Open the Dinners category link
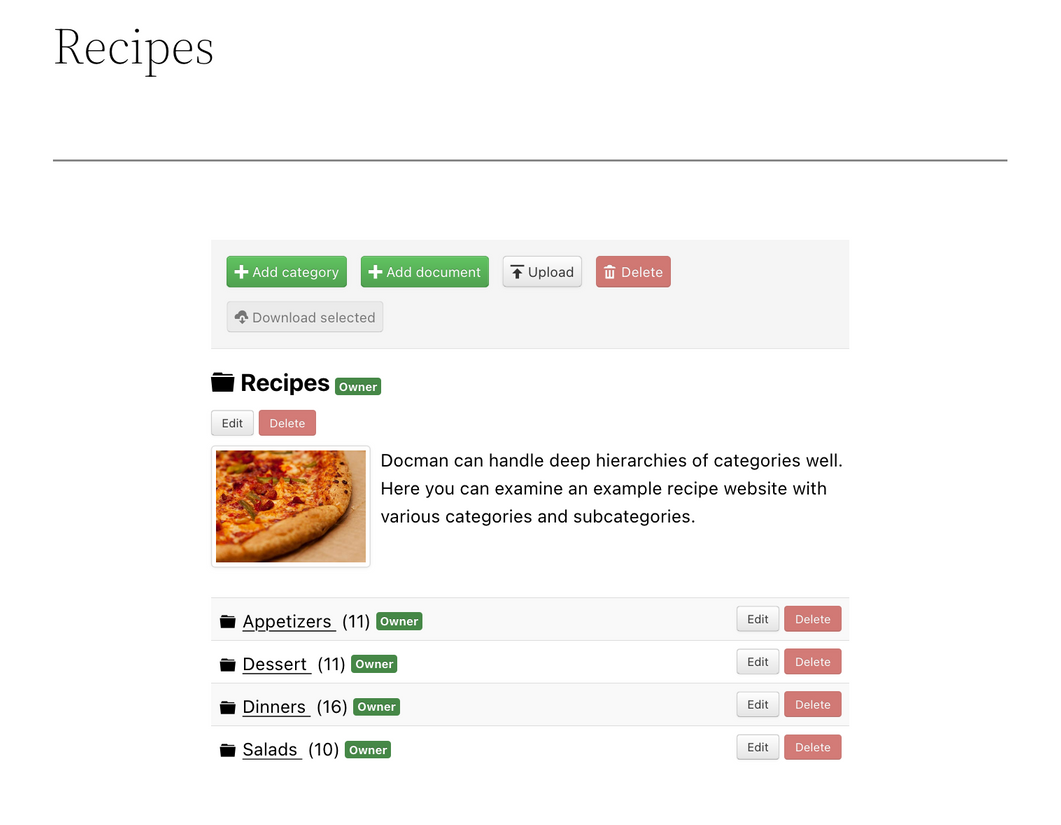This screenshot has height=825, width=1061. (274, 707)
